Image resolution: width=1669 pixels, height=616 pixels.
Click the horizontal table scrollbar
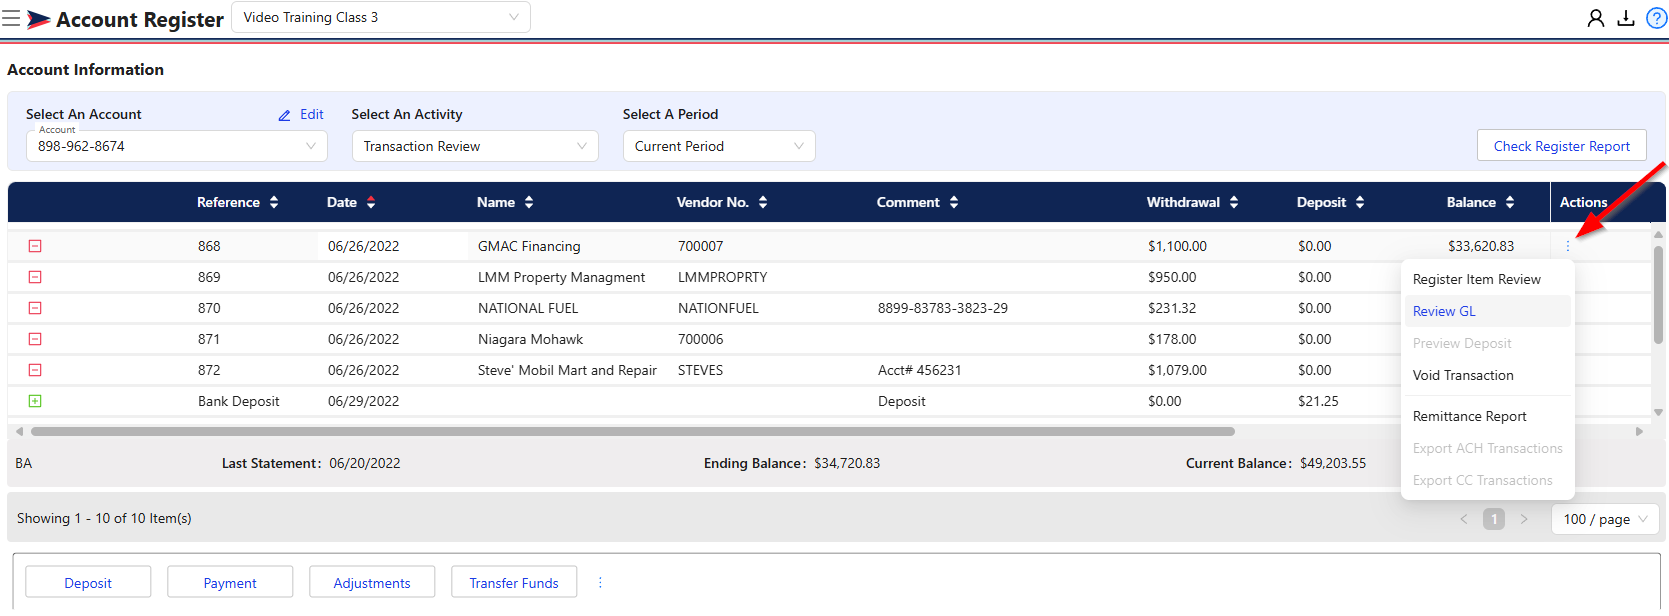pos(632,432)
